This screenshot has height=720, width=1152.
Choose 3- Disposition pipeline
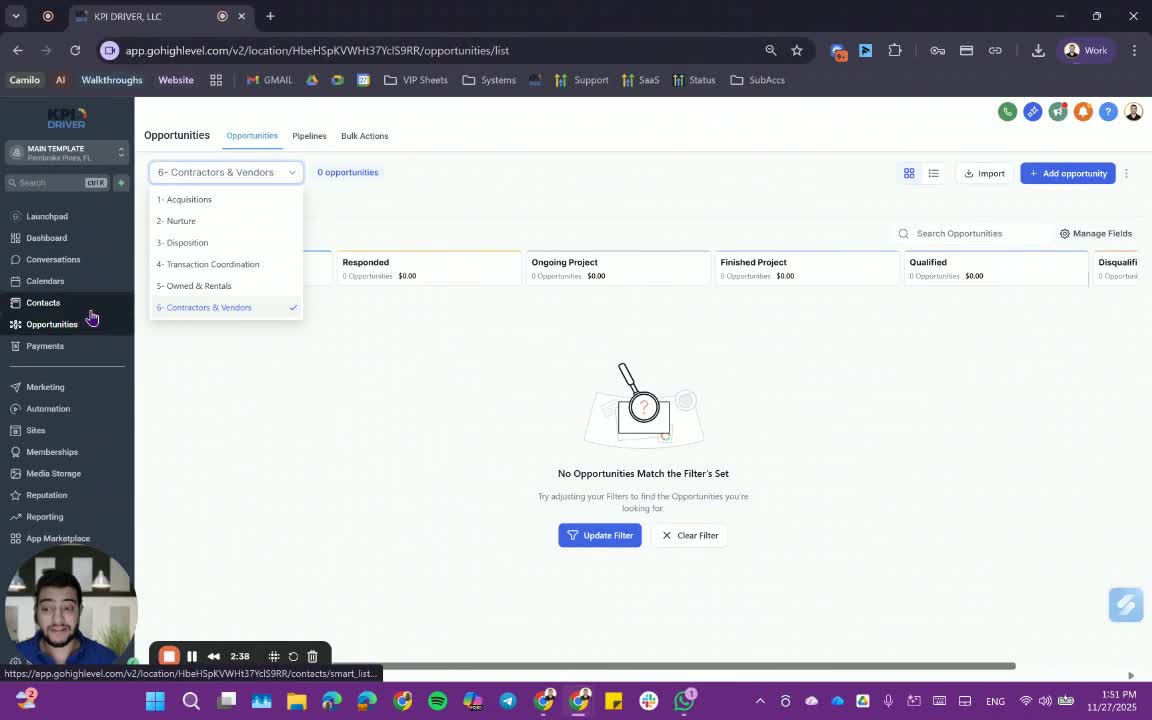coord(226,243)
